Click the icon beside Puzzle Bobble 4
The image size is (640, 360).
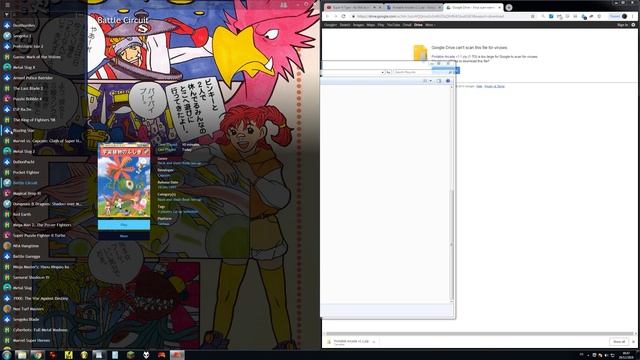7,99
